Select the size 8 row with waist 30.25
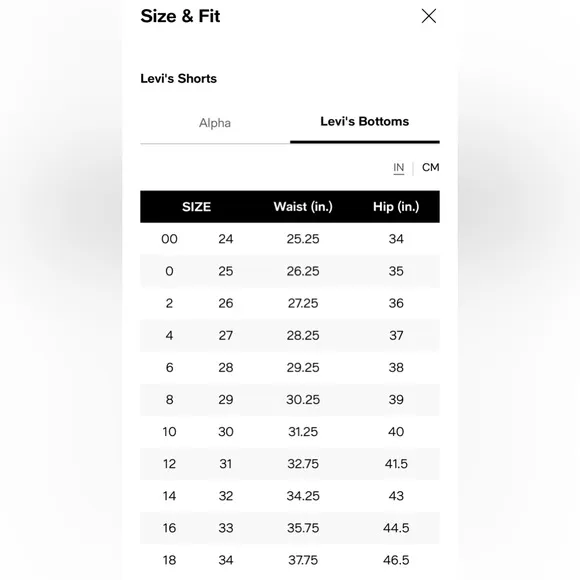Viewport: 580px width, 580px height. 290,399
